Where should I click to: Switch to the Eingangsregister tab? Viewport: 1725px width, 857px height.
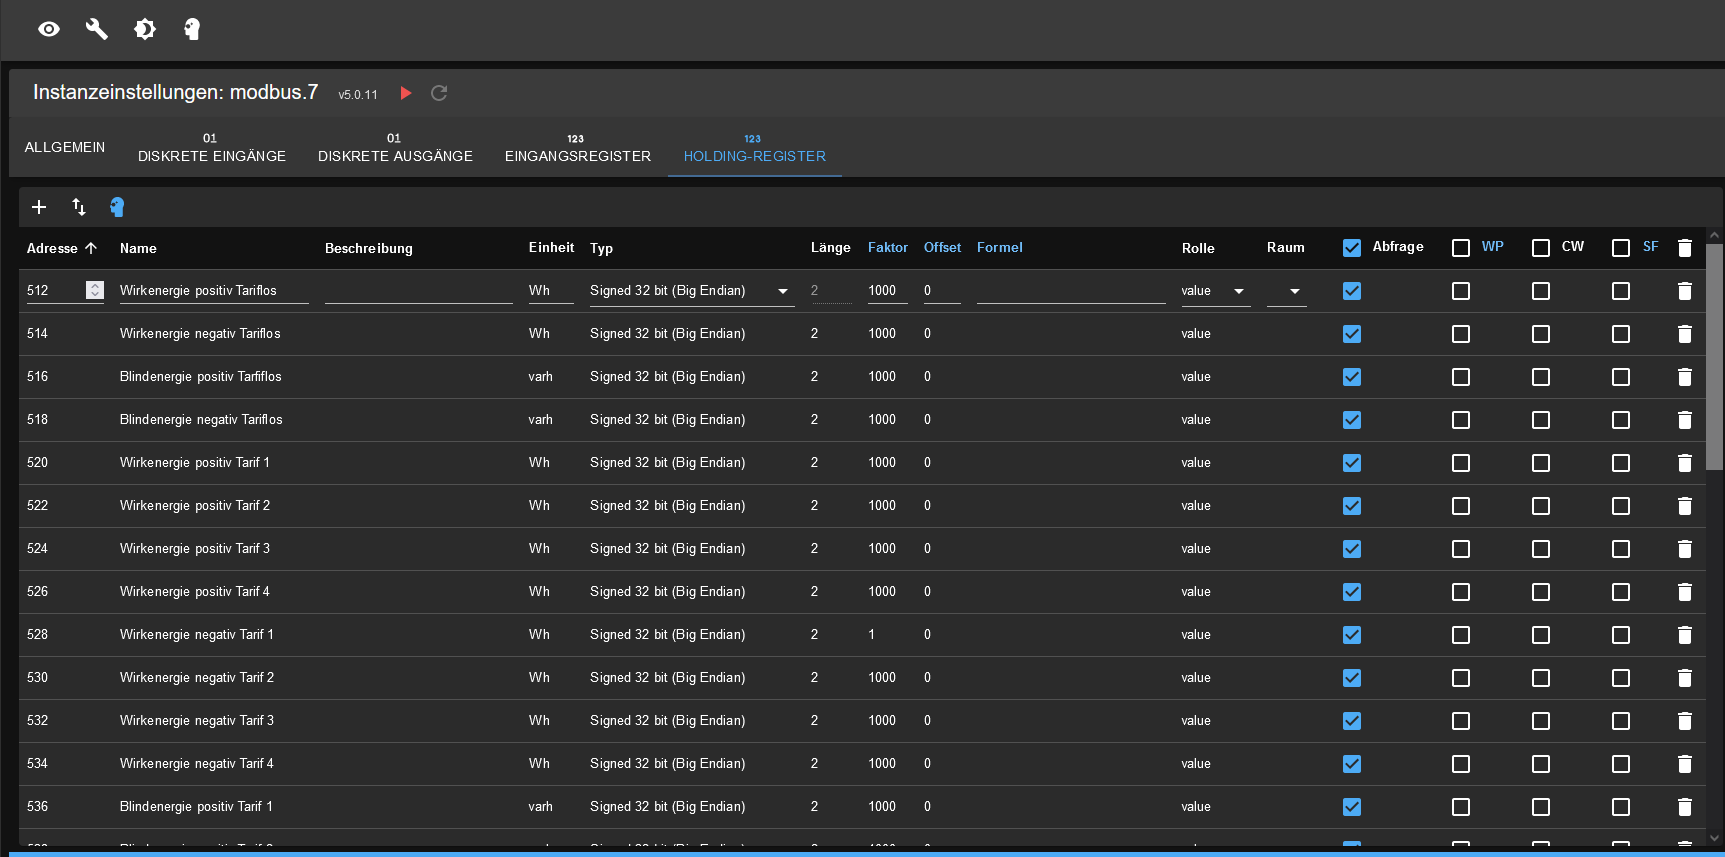(x=578, y=147)
